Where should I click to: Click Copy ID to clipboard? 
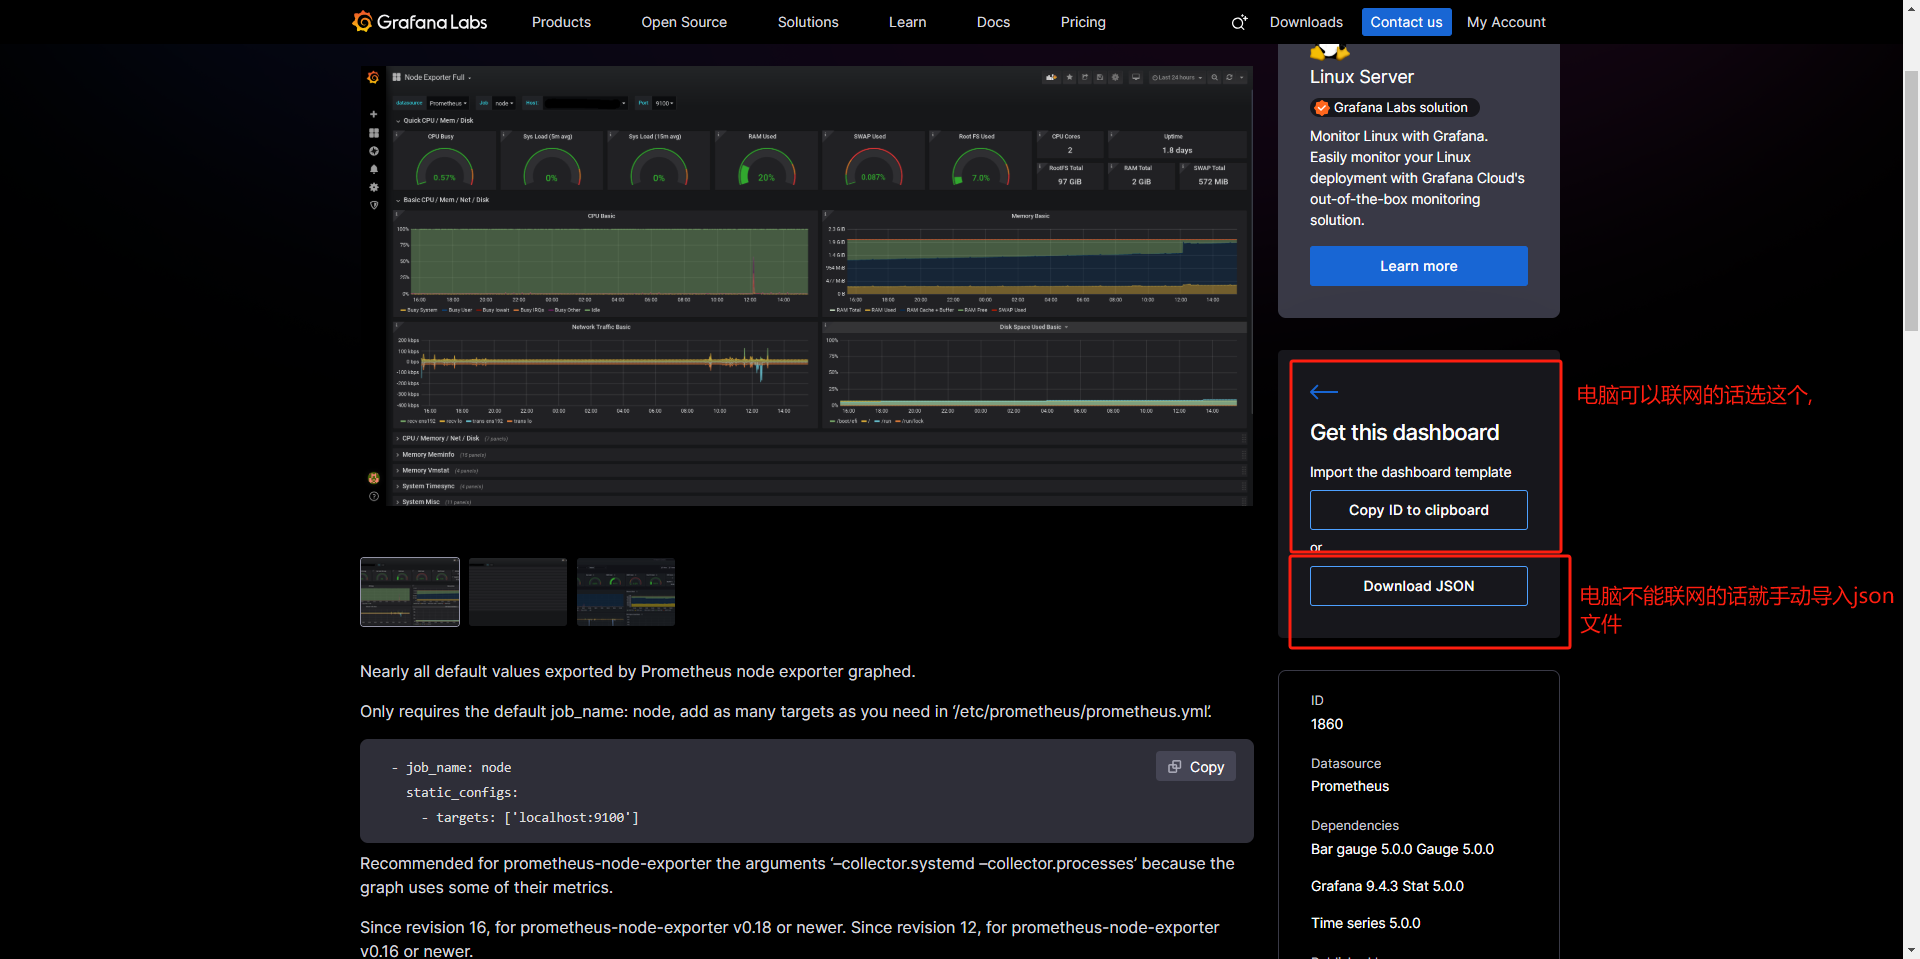coord(1418,510)
